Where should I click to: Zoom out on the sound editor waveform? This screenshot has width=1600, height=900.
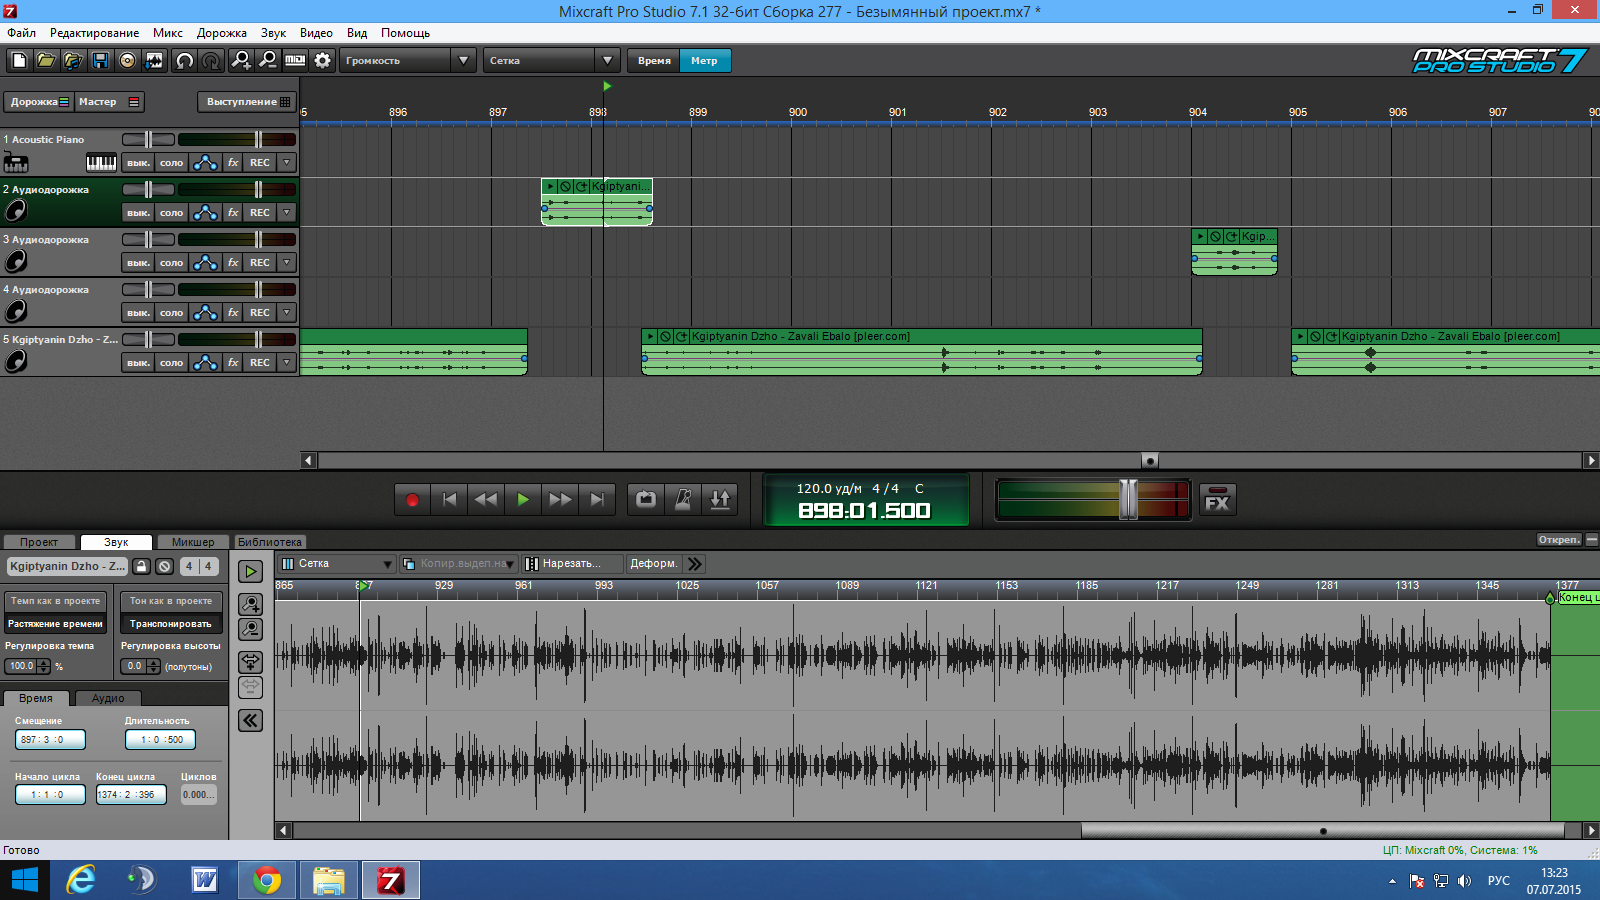click(x=250, y=629)
